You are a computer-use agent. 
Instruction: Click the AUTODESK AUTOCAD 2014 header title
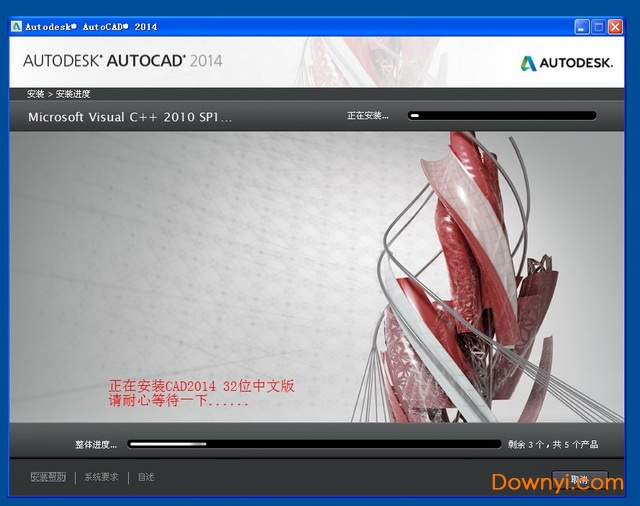tap(122, 61)
